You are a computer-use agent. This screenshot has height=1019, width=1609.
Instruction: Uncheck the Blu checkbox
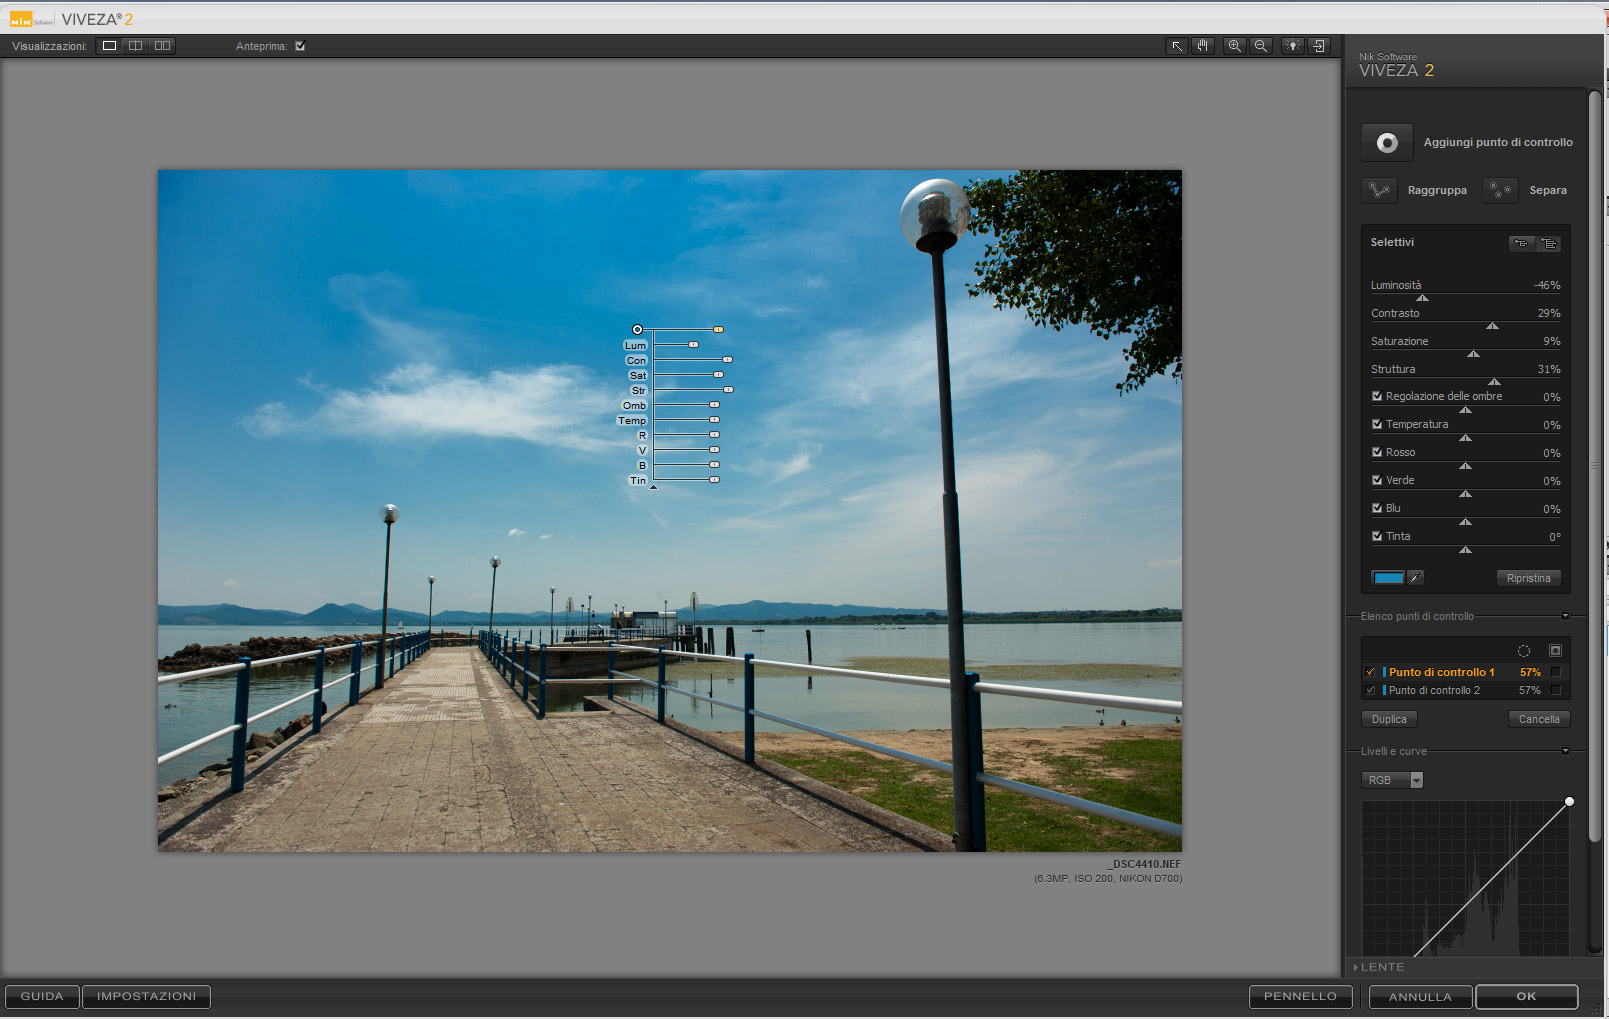[1377, 508]
